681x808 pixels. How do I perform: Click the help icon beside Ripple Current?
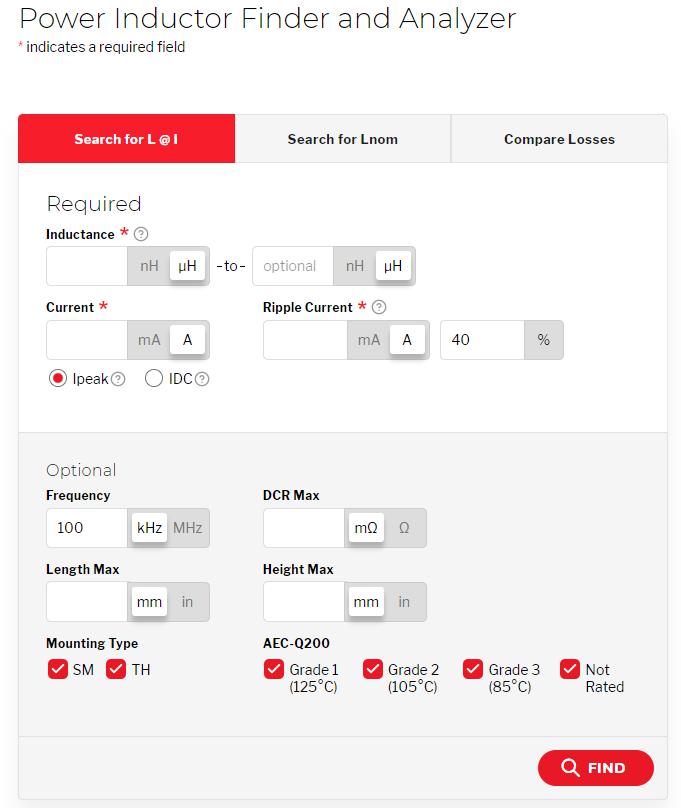[379, 308]
